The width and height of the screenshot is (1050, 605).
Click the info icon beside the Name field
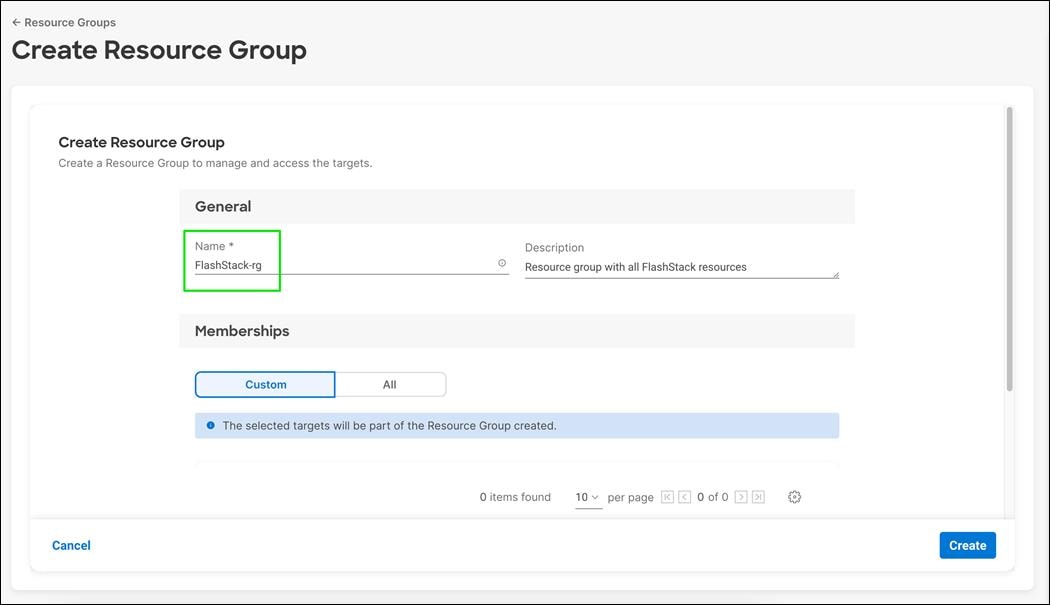coord(502,262)
